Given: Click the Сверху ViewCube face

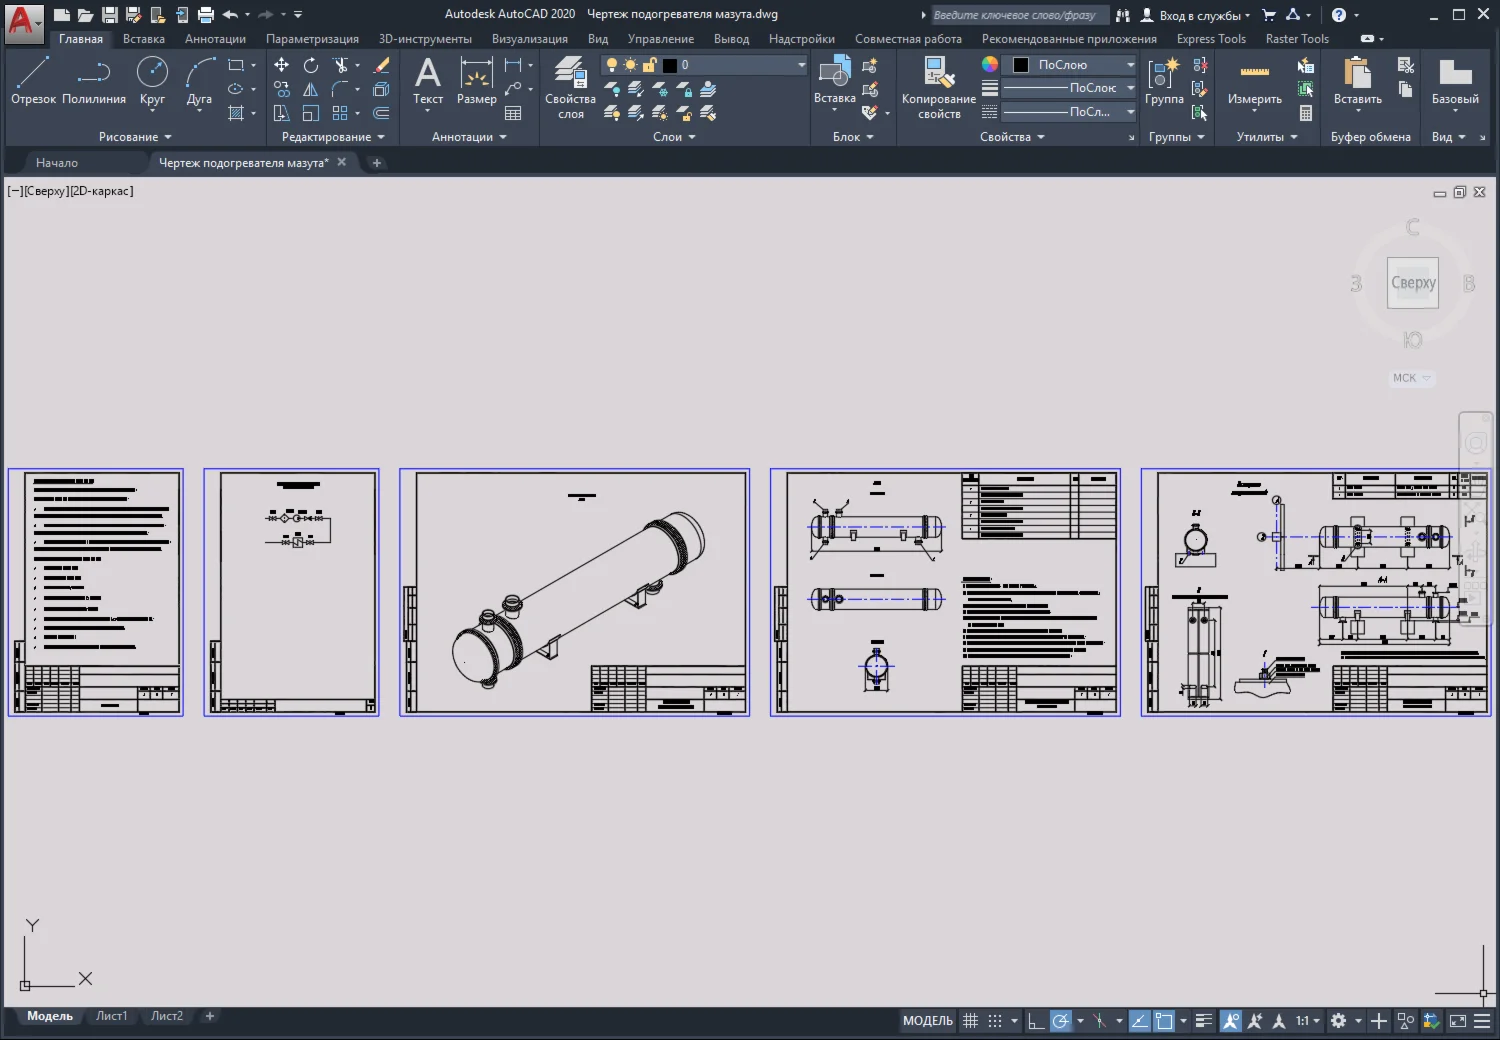Looking at the screenshot, I should tap(1413, 283).
